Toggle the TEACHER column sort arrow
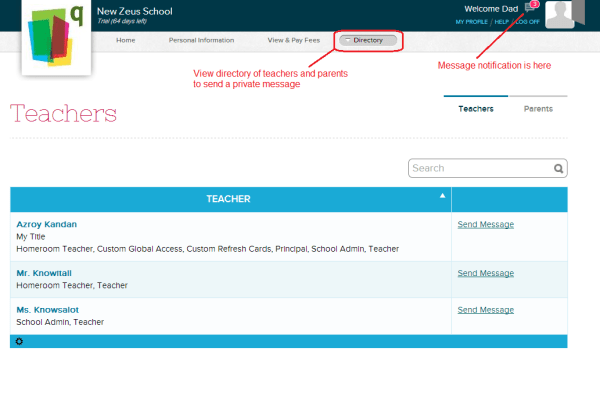The width and height of the screenshot is (600, 394). click(x=442, y=195)
